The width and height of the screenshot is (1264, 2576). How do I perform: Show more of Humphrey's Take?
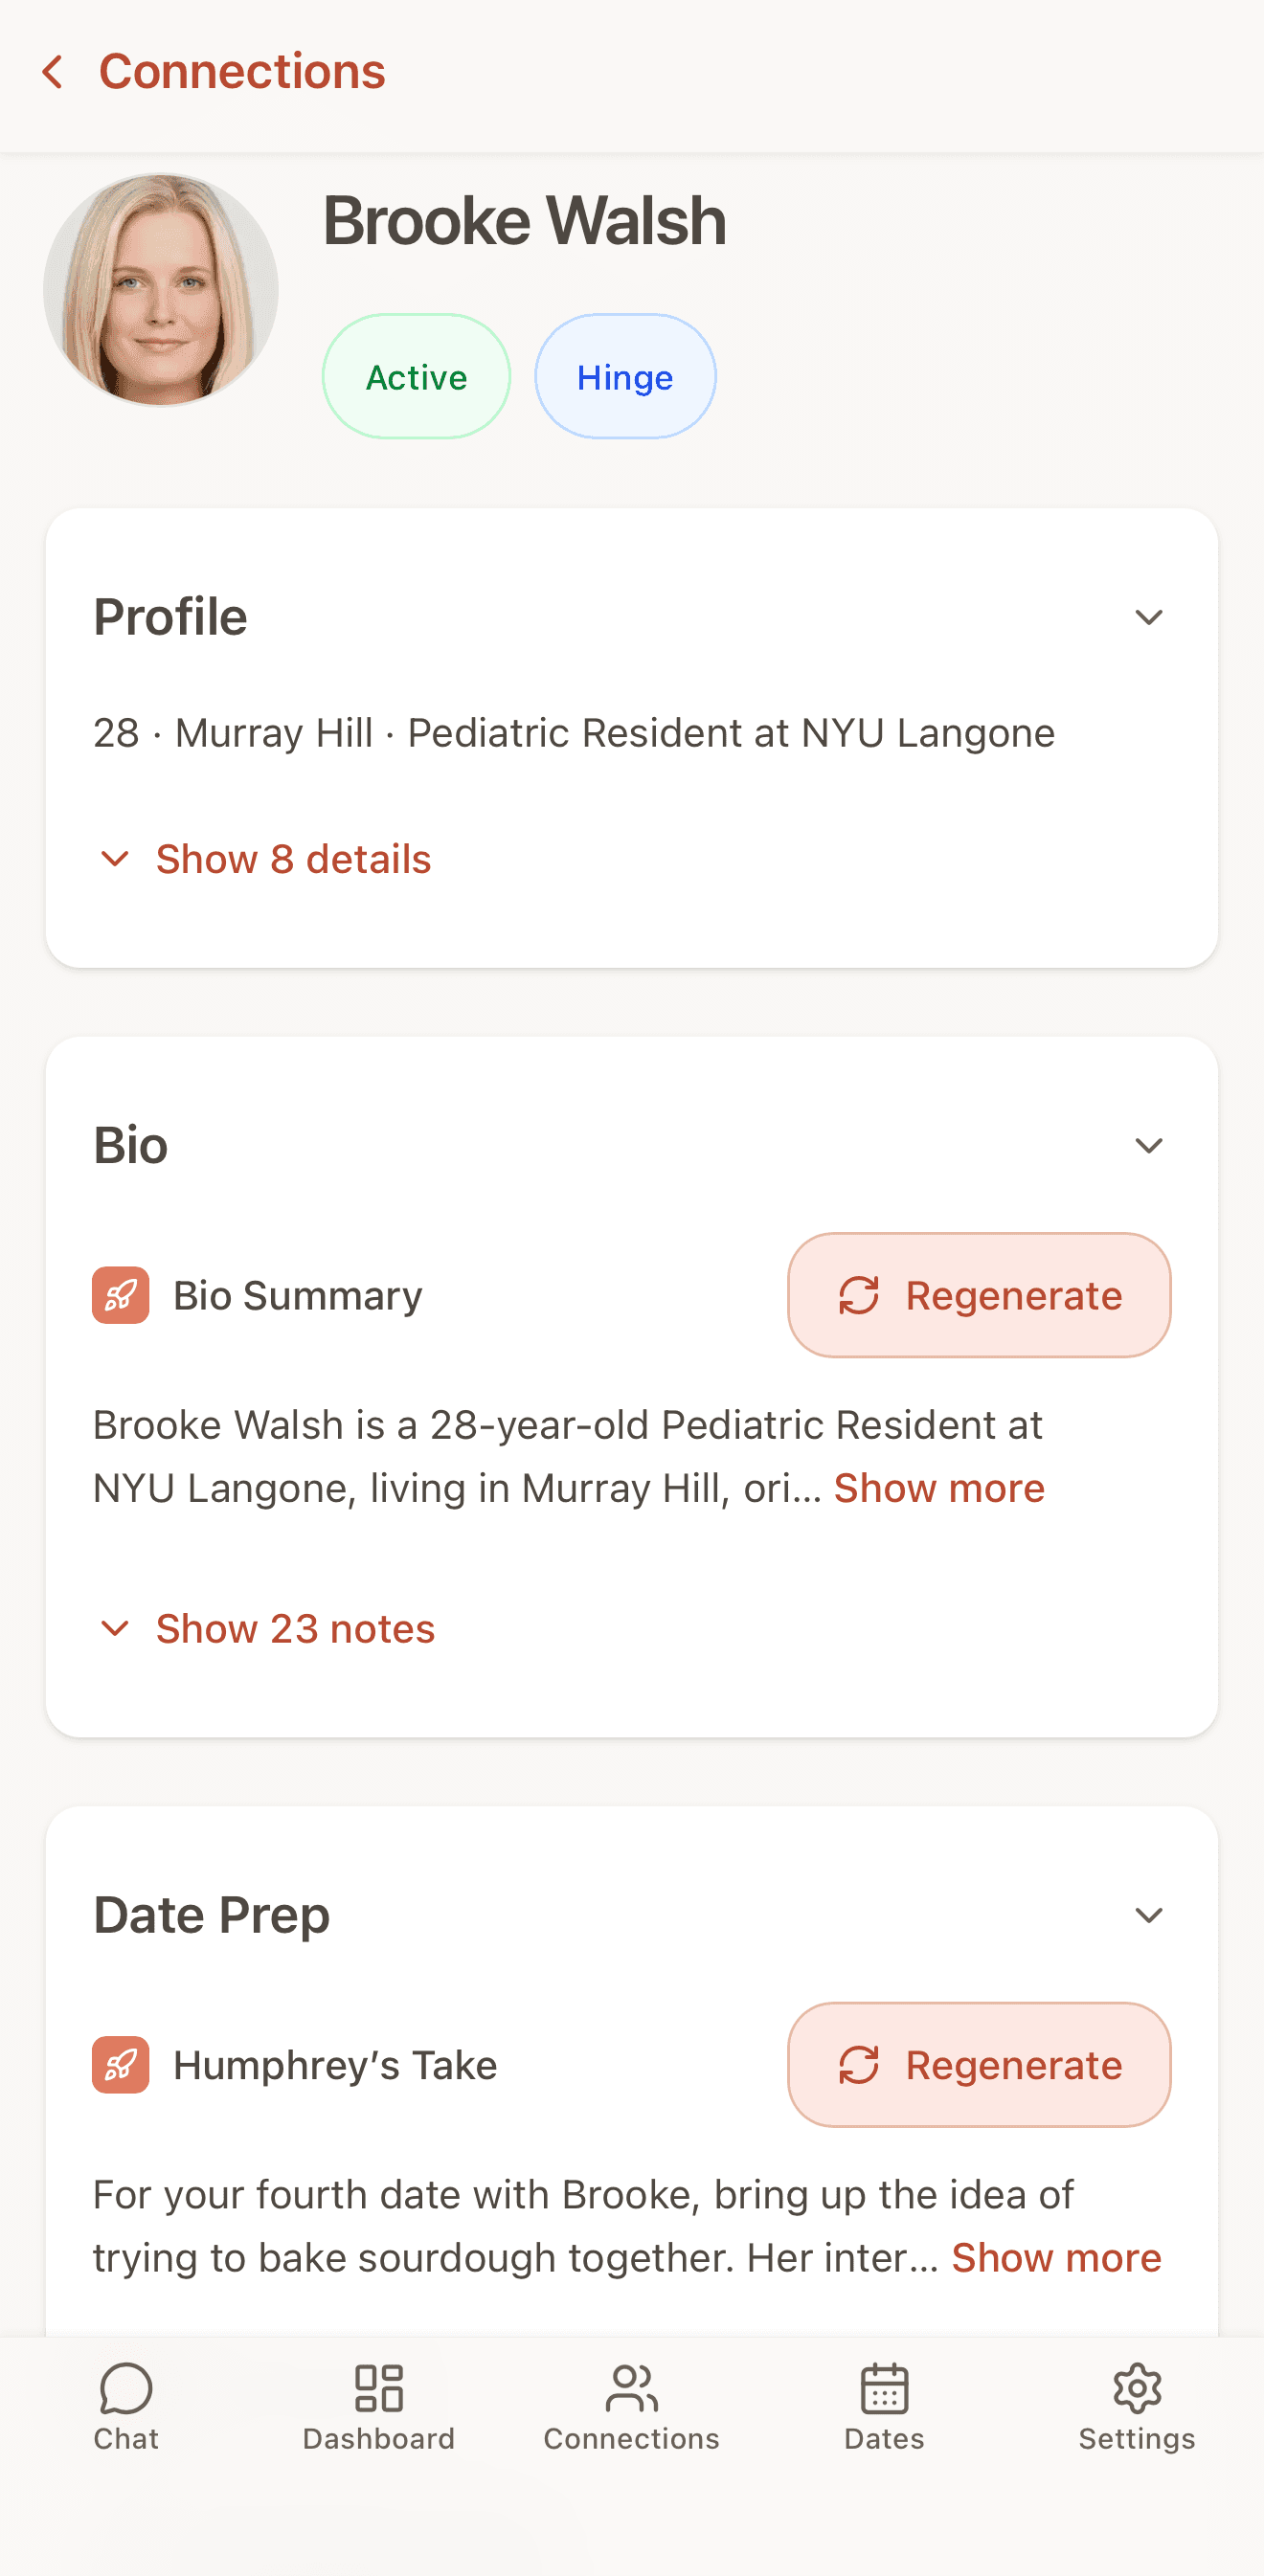1056,2258
